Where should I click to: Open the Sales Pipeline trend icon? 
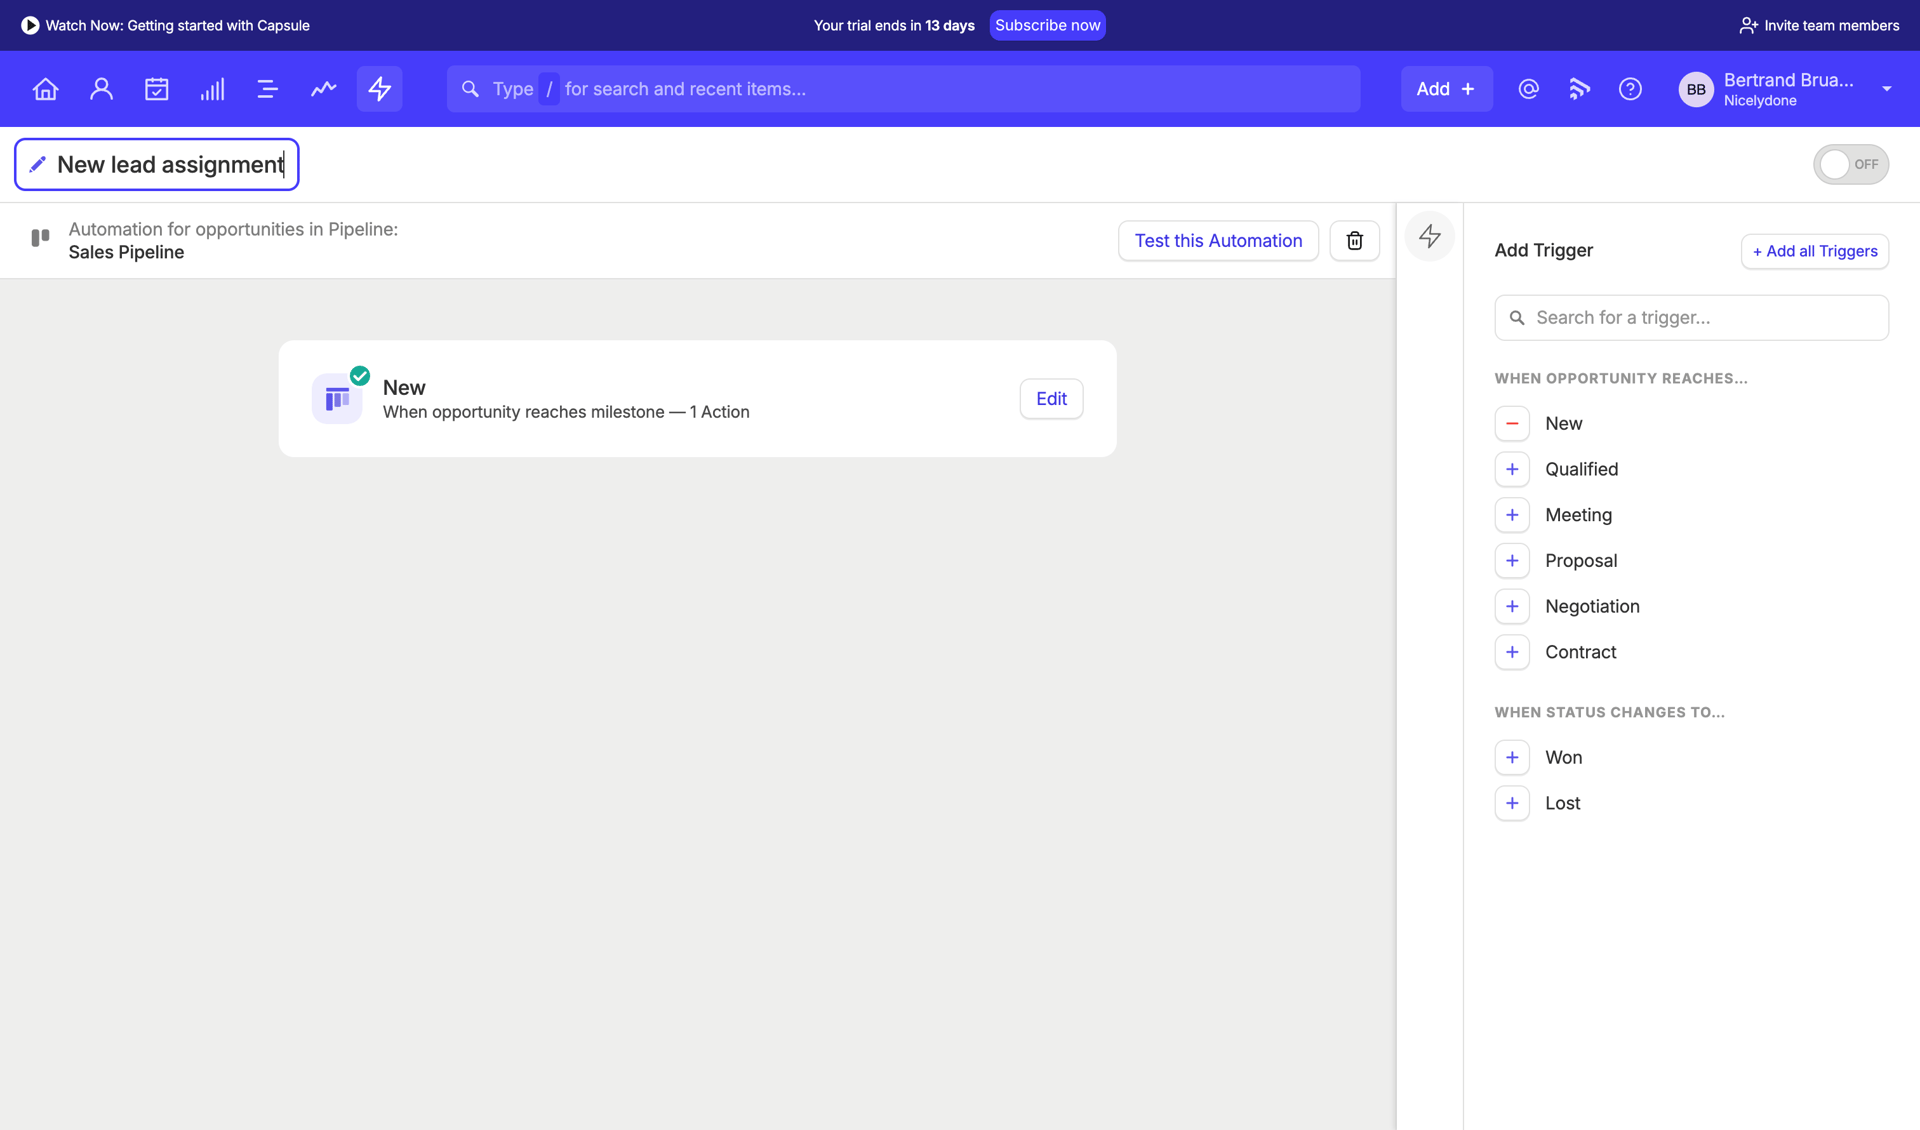323,88
